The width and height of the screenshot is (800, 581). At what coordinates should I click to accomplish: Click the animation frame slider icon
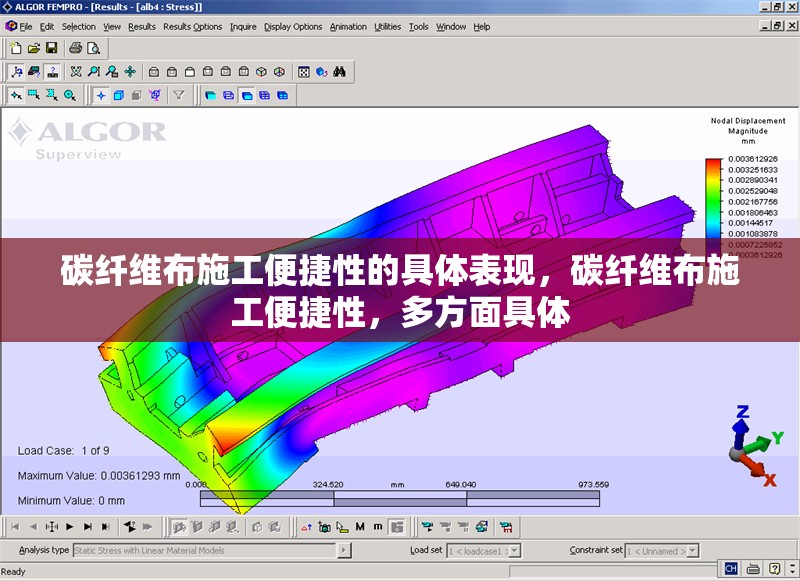[52, 526]
